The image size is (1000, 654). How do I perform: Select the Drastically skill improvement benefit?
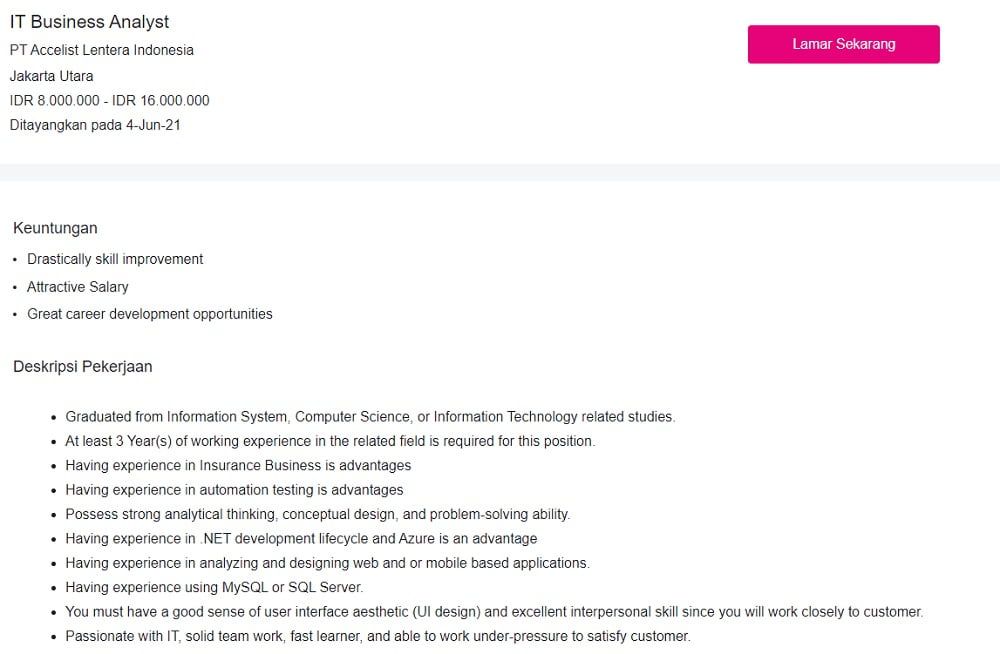(x=115, y=259)
